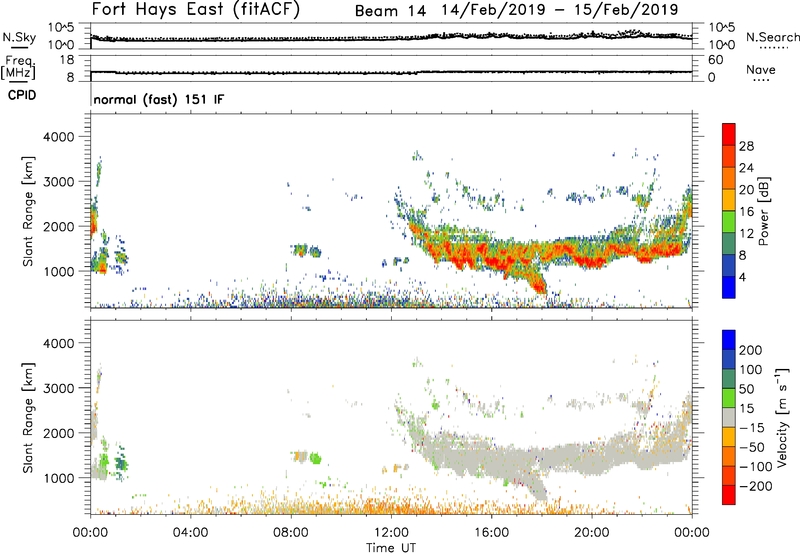This screenshot has height=554, width=800.
Task: Click the Velocity [m s⁻¹] colorbar label
Action: coord(782,417)
